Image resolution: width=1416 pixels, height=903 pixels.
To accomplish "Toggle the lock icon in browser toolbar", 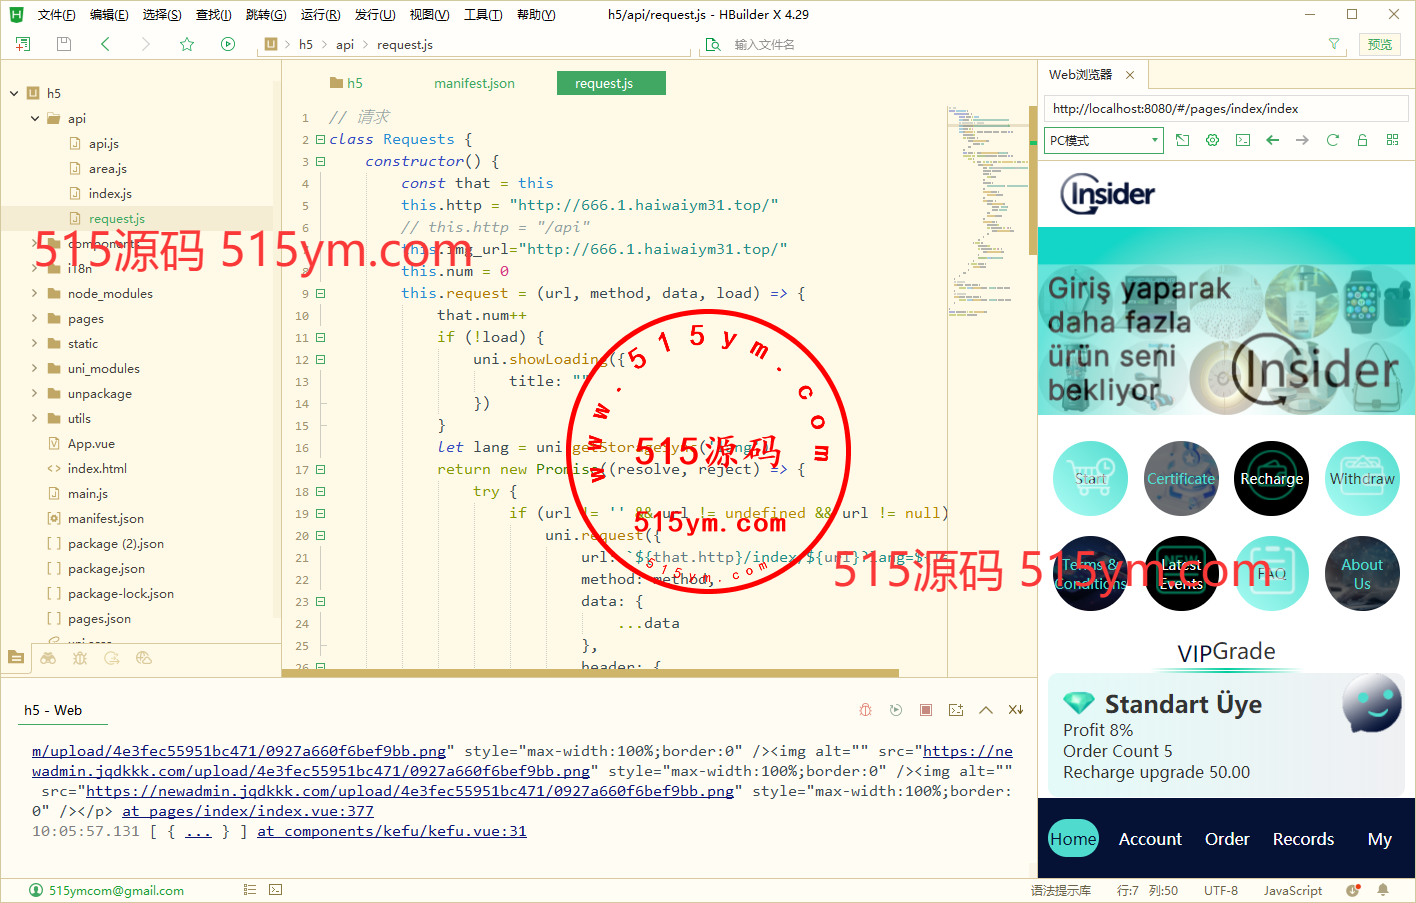I will (x=1362, y=141).
